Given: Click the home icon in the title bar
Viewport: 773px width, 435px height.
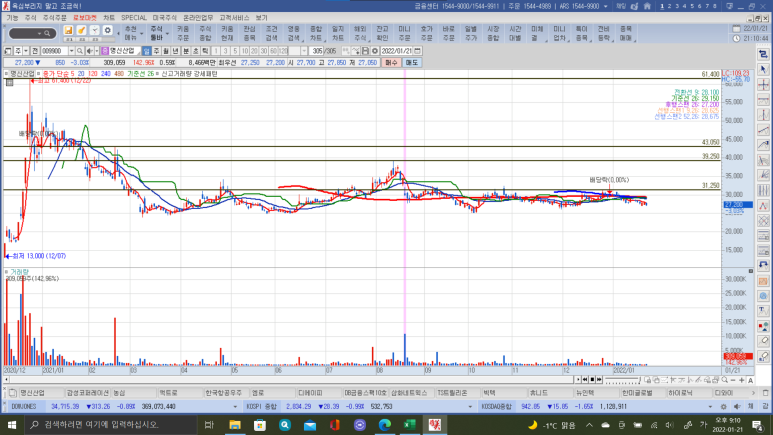Looking at the screenshot, I should tap(647, 6).
